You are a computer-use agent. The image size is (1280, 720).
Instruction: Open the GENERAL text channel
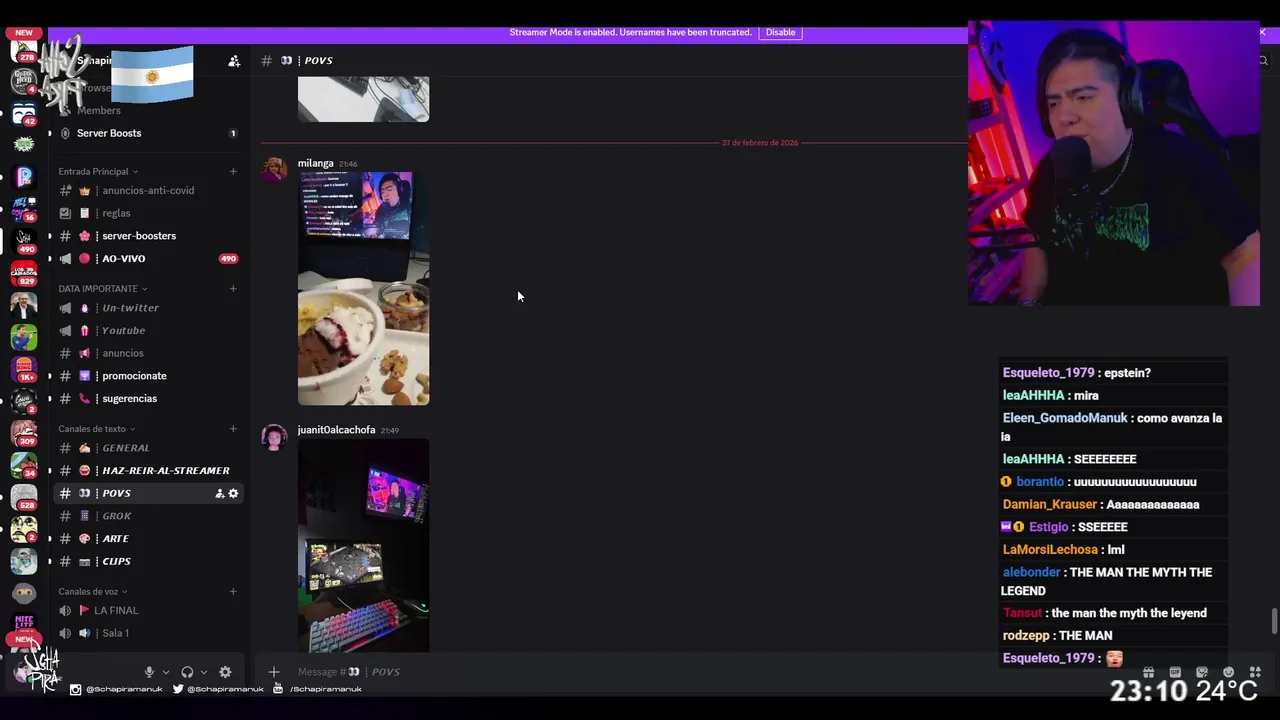click(x=148, y=448)
